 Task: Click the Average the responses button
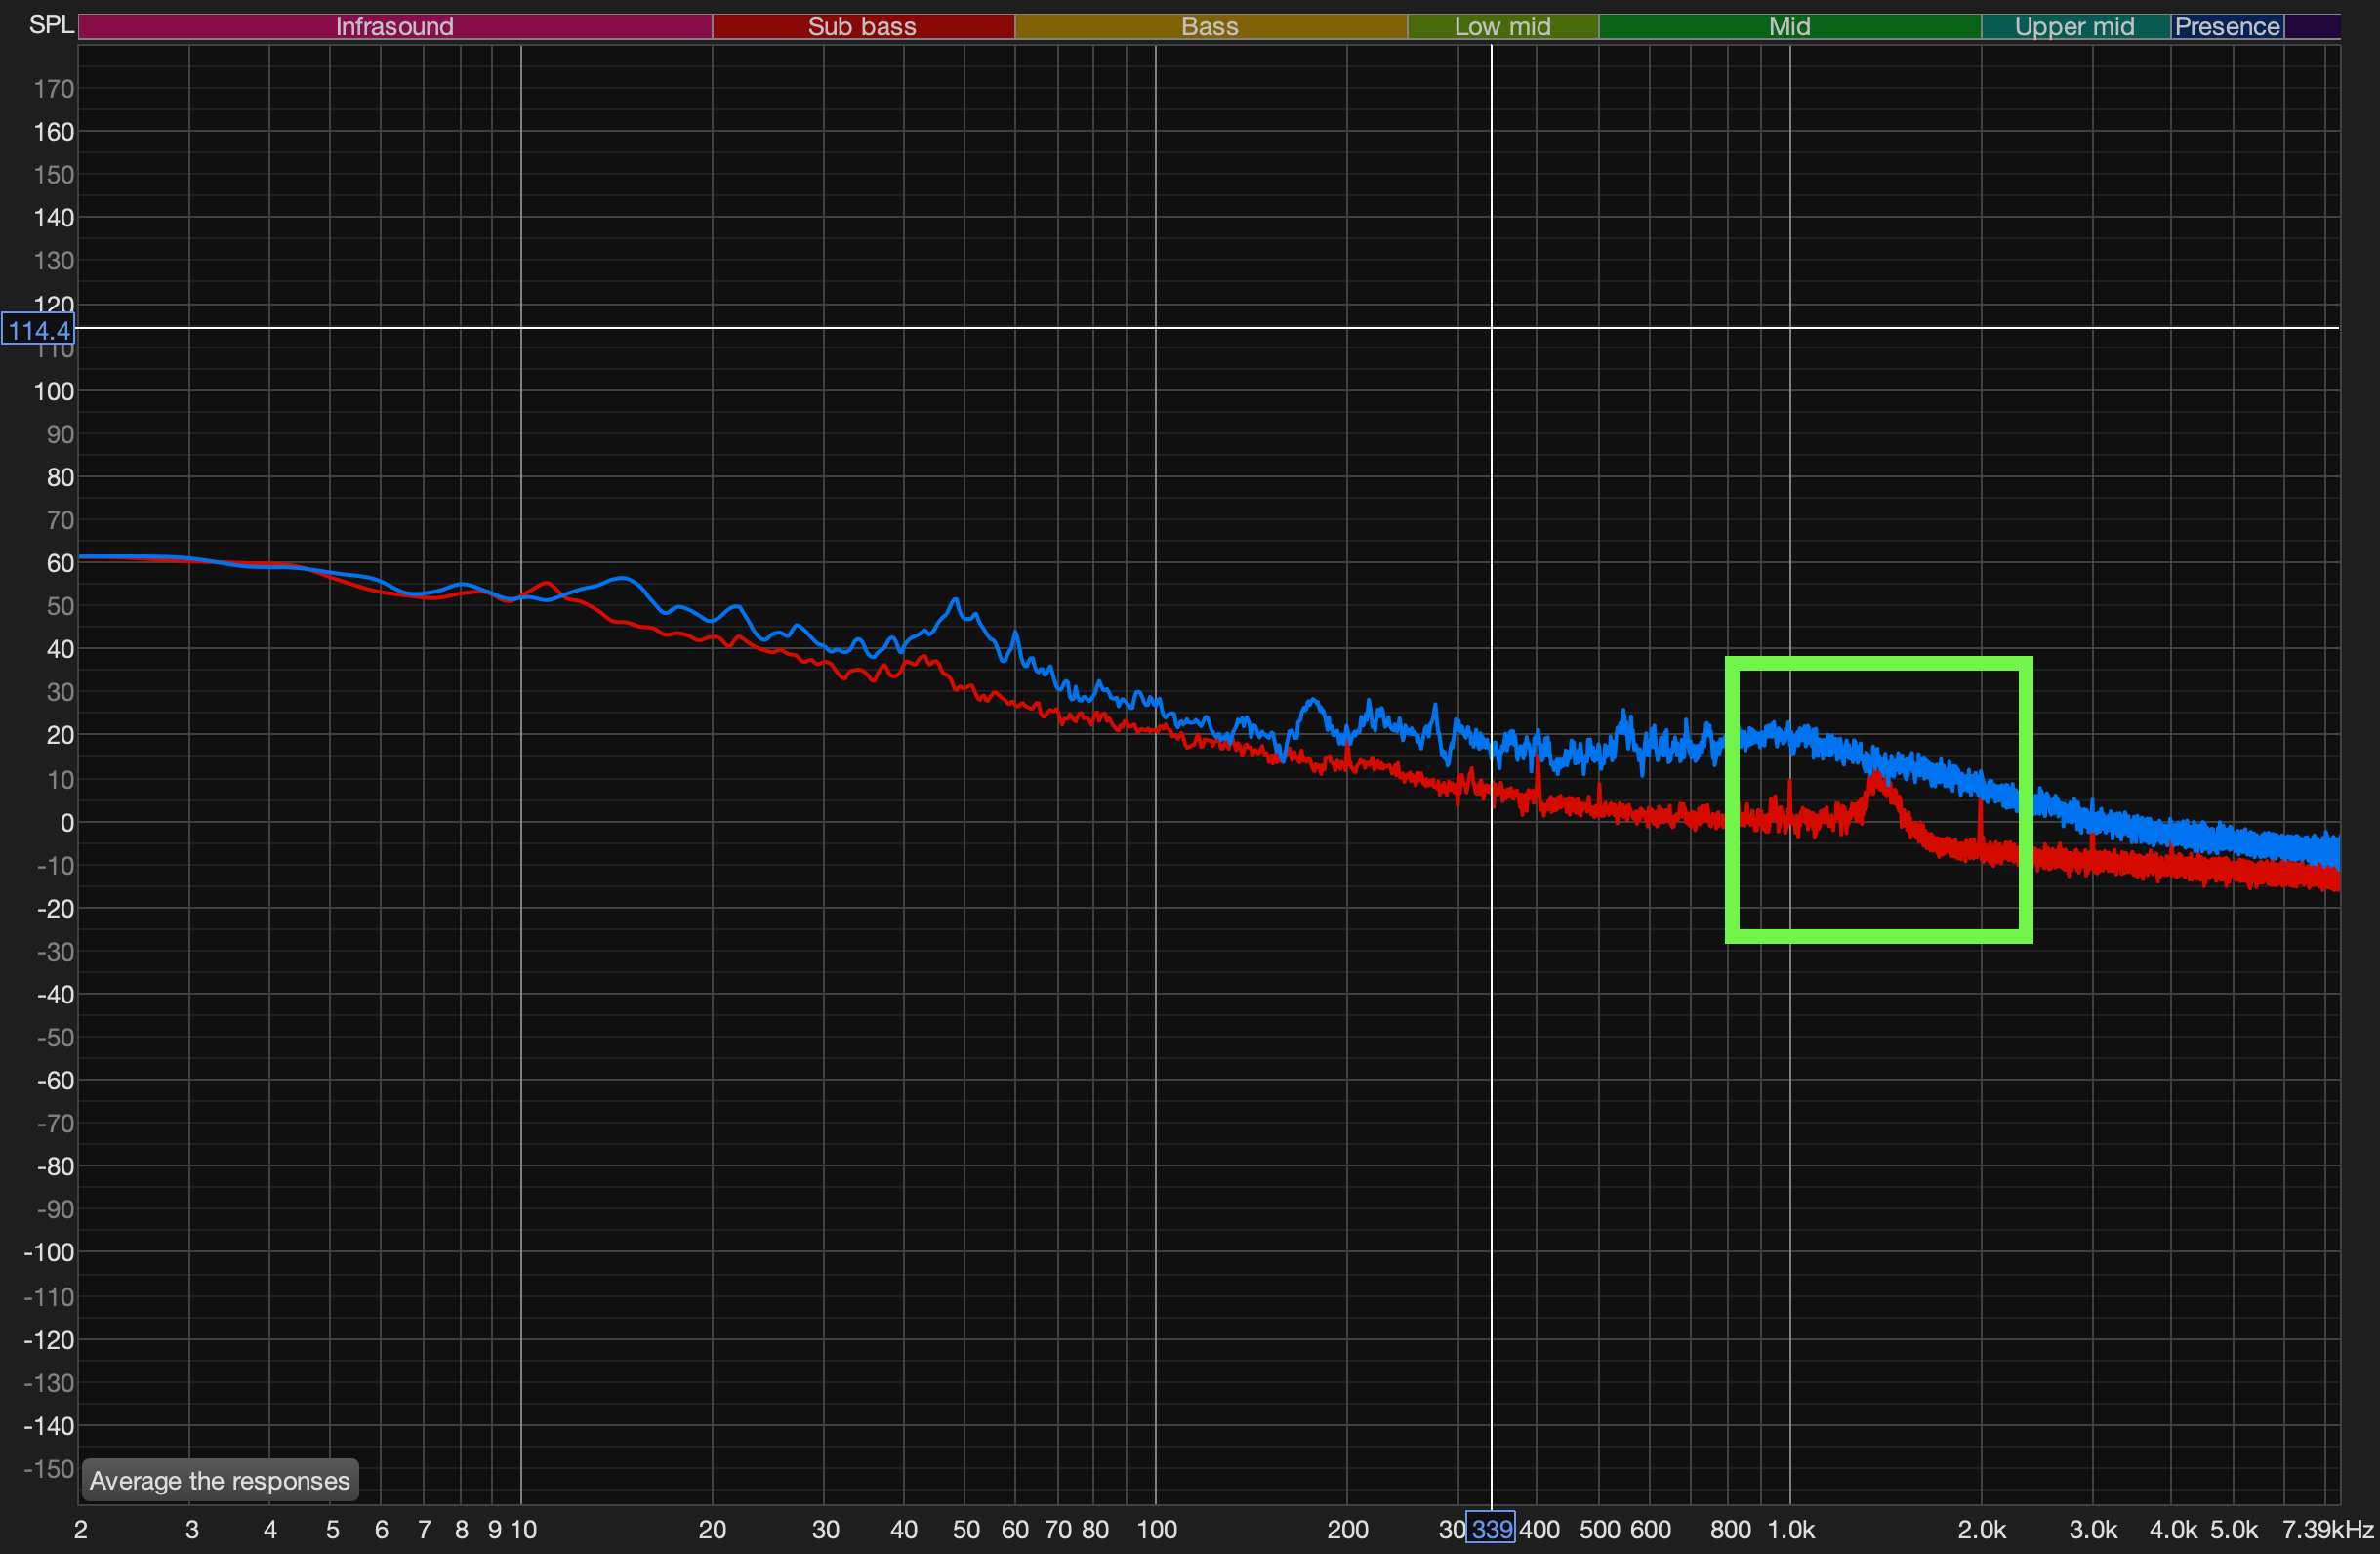point(219,1480)
